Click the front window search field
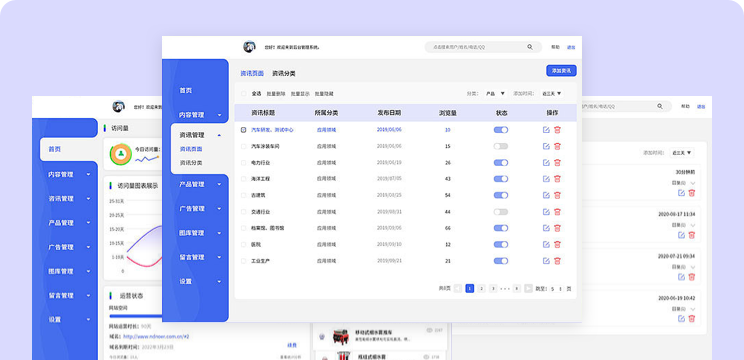 [483, 47]
